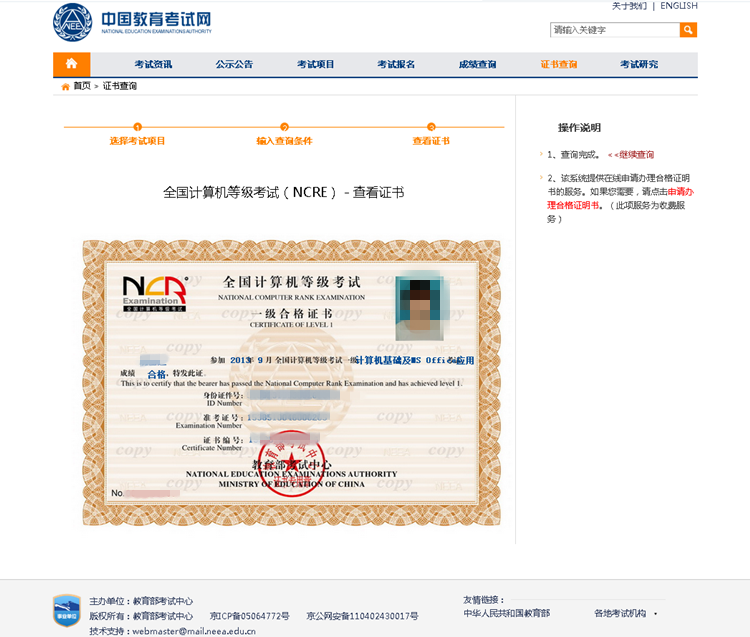Click the blurred Examination Number value
This screenshot has height=637, width=750.
[288, 417]
